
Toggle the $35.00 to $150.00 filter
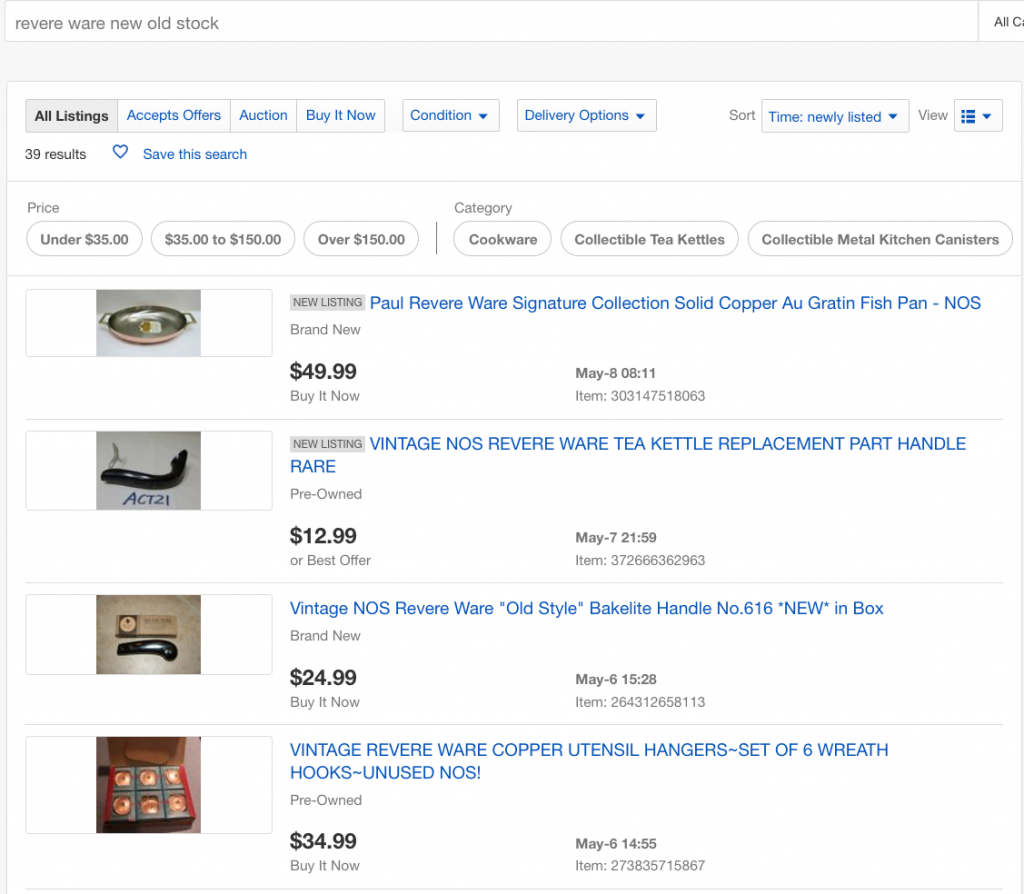point(223,239)
